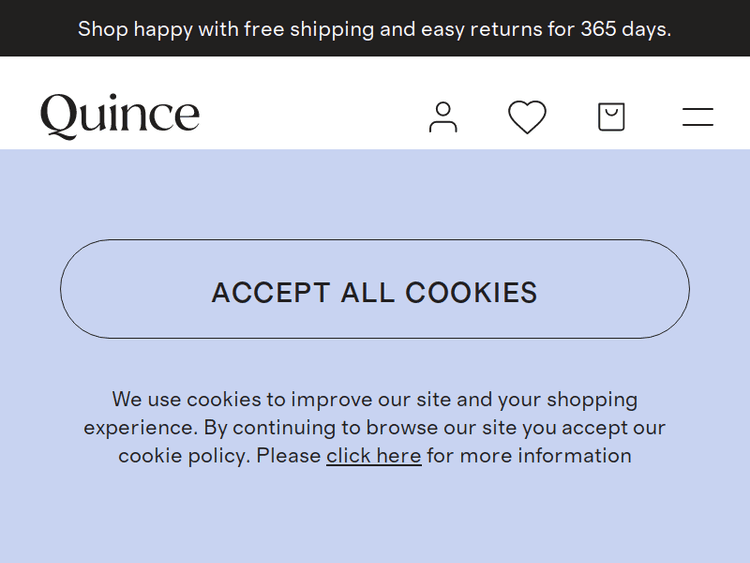The image size is (750, 563).
Task: Open the shopping bag icon
Action: click(611, 117)
